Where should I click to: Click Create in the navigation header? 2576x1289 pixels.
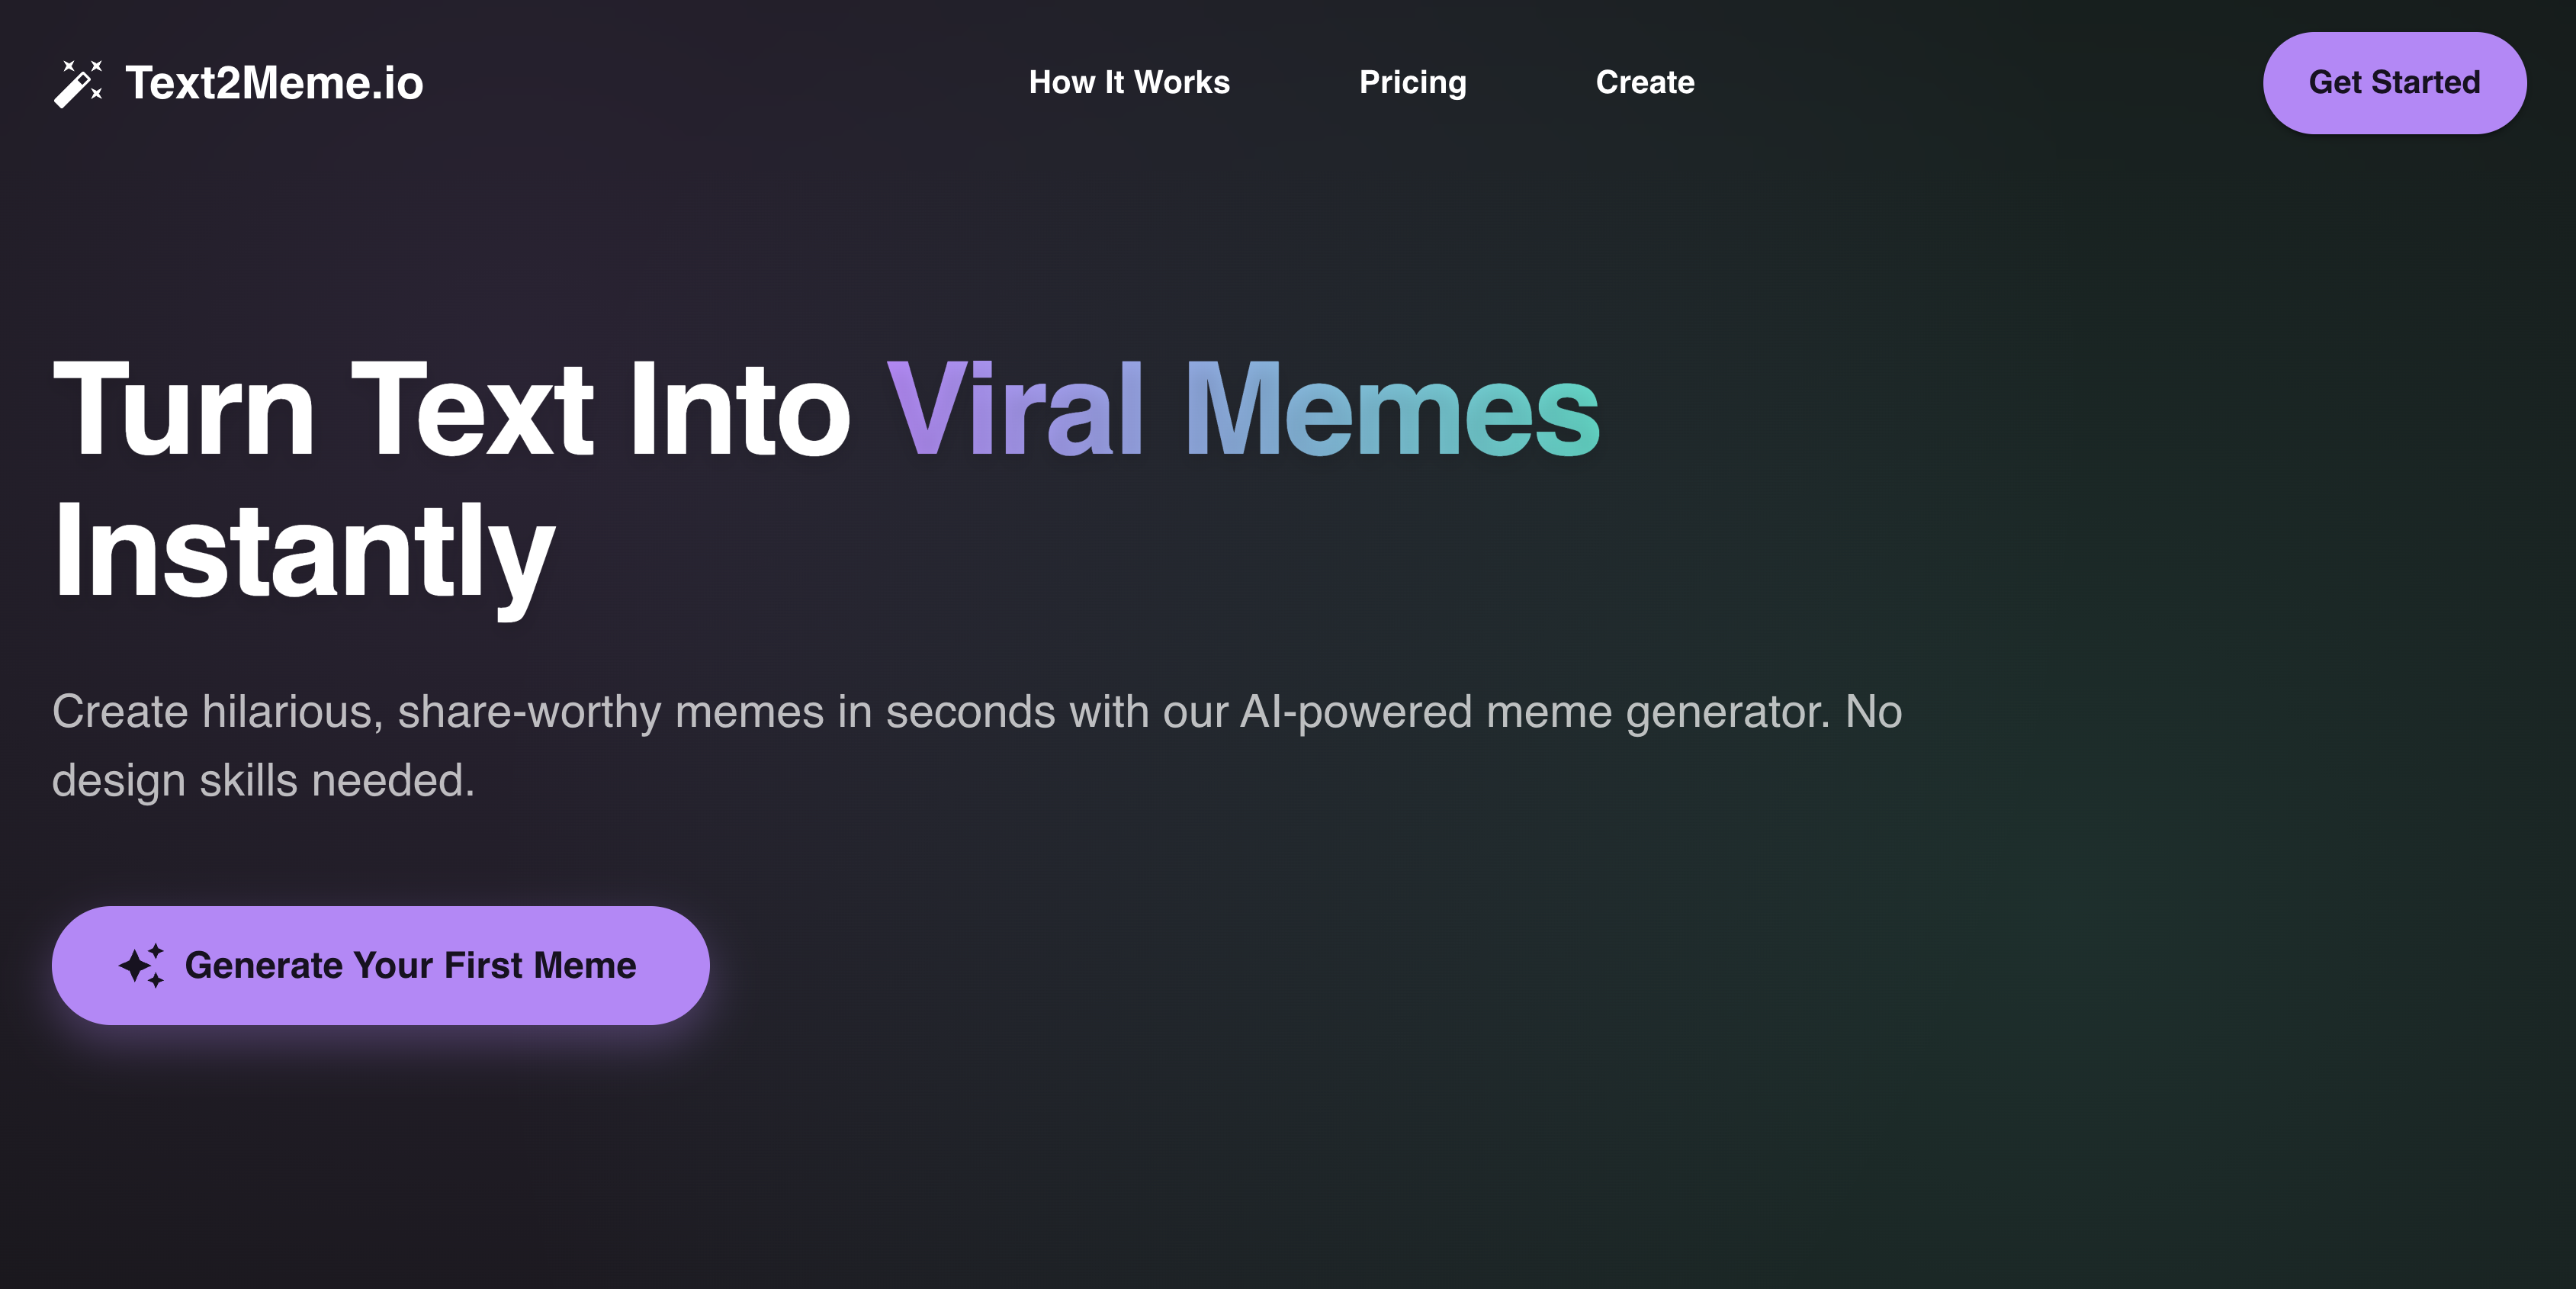pyautogui.click(x=1645, y=83)
